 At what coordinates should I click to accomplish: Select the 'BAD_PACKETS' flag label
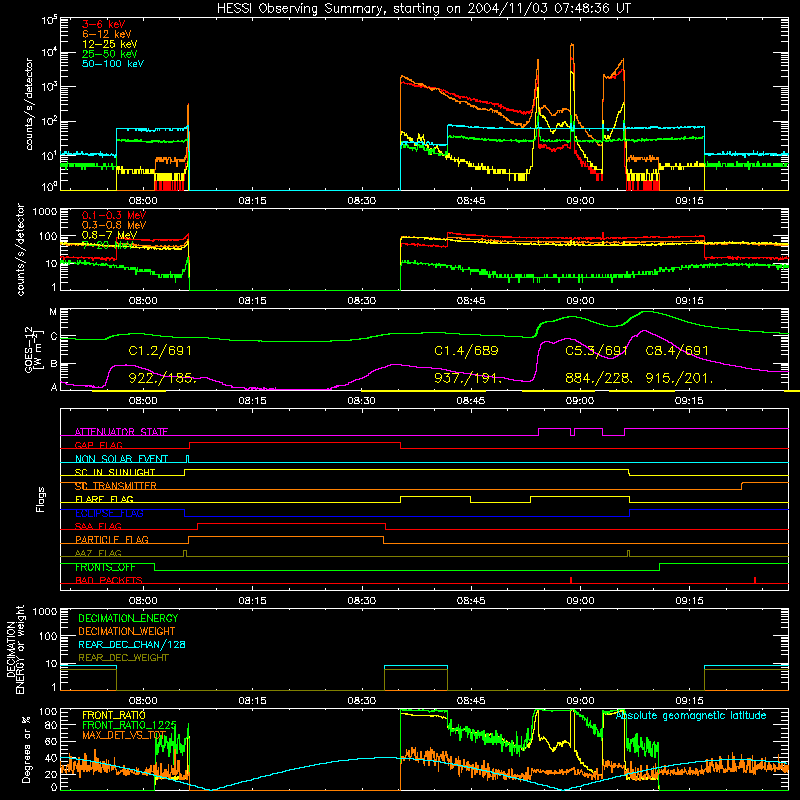click(109, 580)
